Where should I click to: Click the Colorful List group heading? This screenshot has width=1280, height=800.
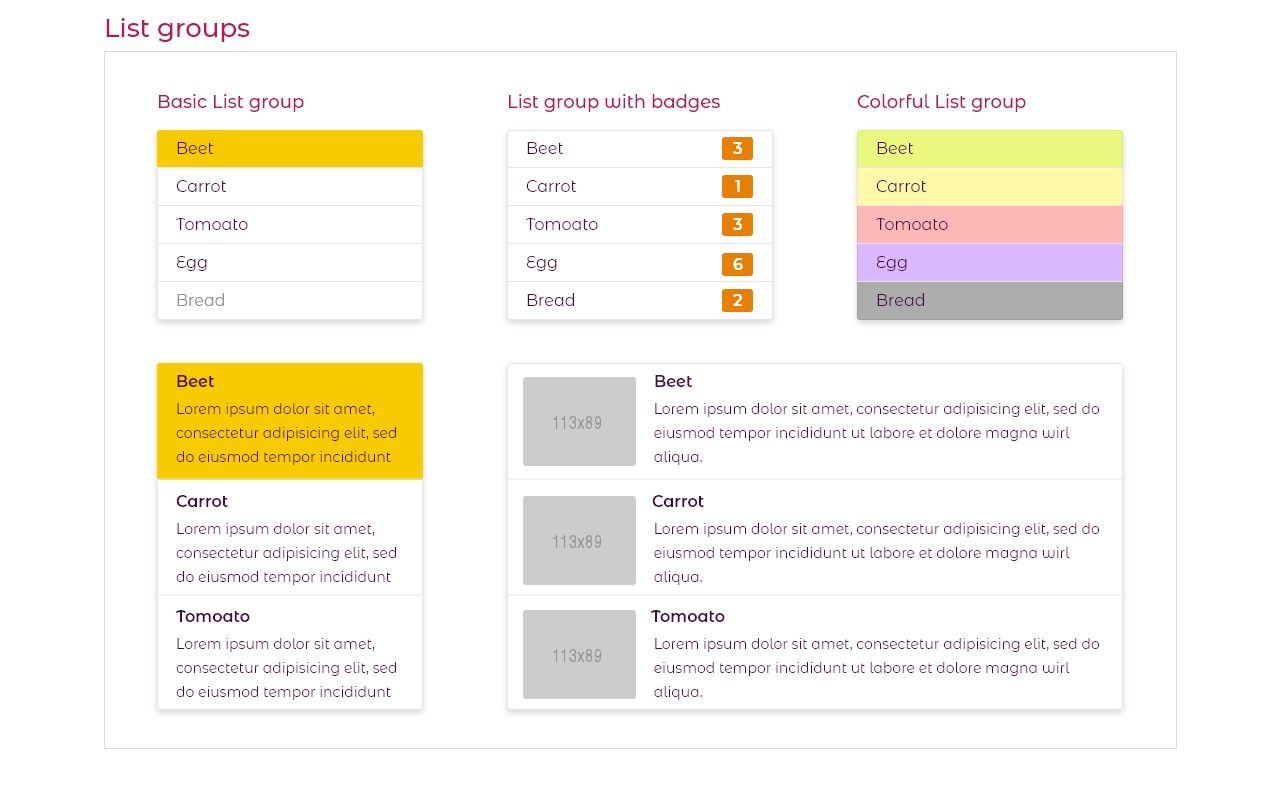click(941, 101)
